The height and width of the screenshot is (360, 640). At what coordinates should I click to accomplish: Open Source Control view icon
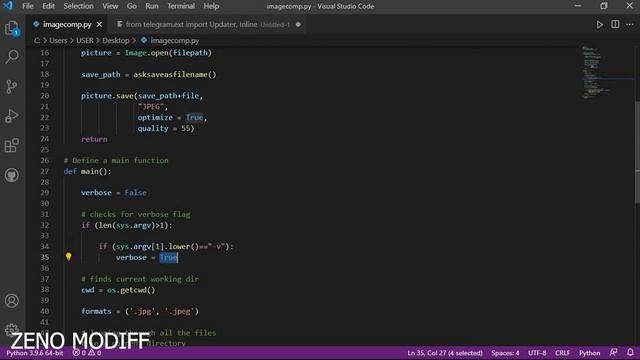tap(12, 86)
